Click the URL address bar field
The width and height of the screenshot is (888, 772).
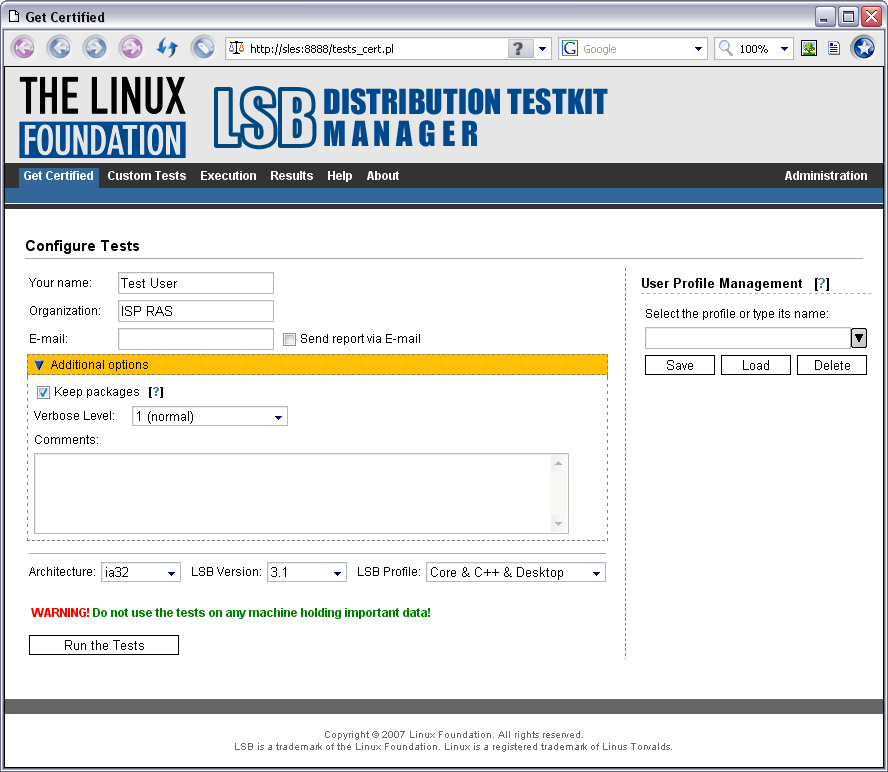[x=377, y=49]
